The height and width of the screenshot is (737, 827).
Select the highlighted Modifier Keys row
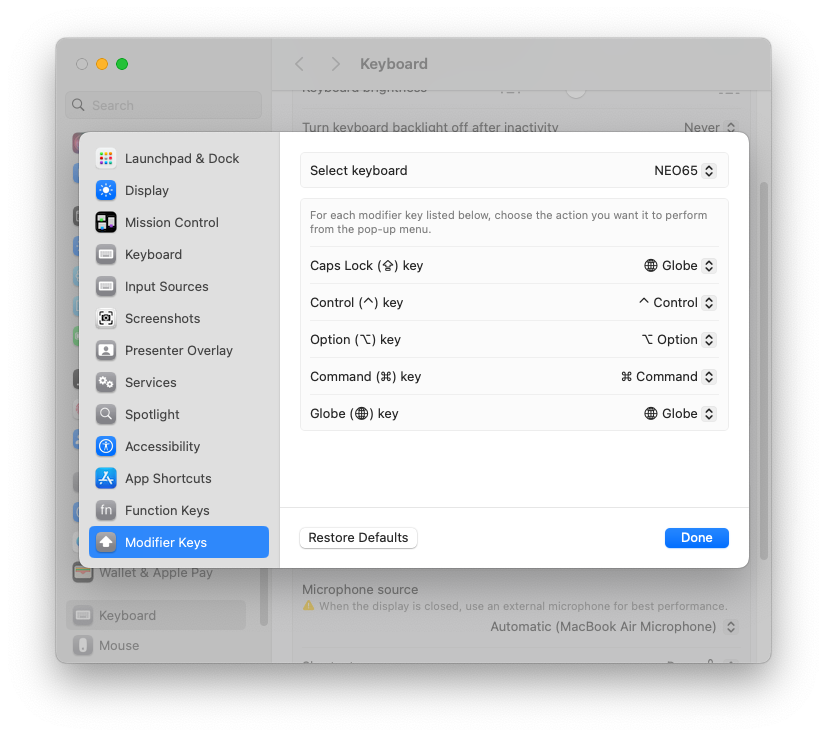tap(179, 542)
